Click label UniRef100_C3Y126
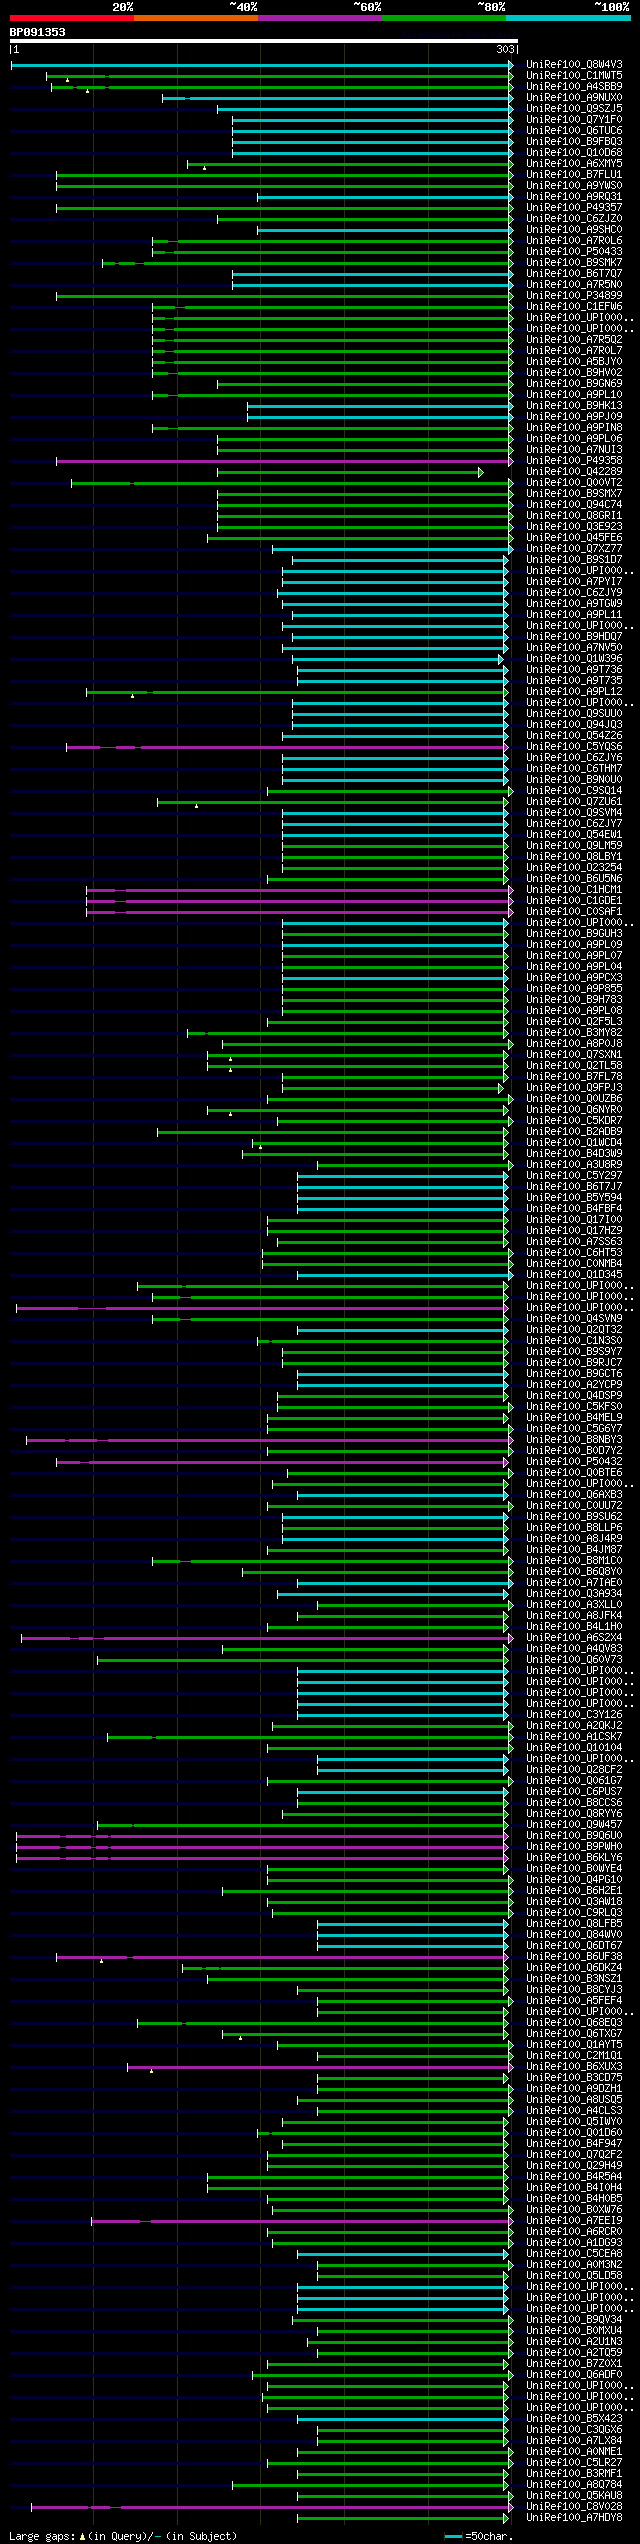This screenshot has height=2544, width=640. [x=574, y=1715]
